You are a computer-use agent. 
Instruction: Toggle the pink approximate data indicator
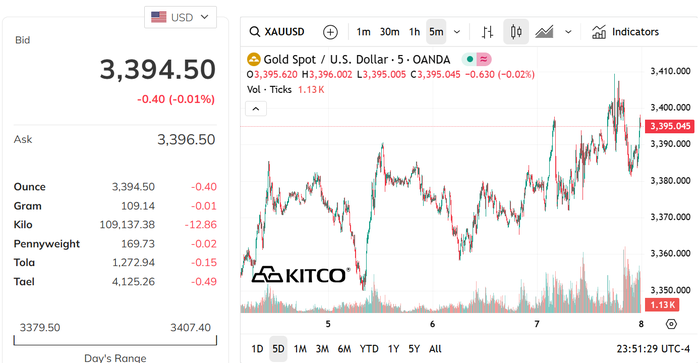point(484,59)
